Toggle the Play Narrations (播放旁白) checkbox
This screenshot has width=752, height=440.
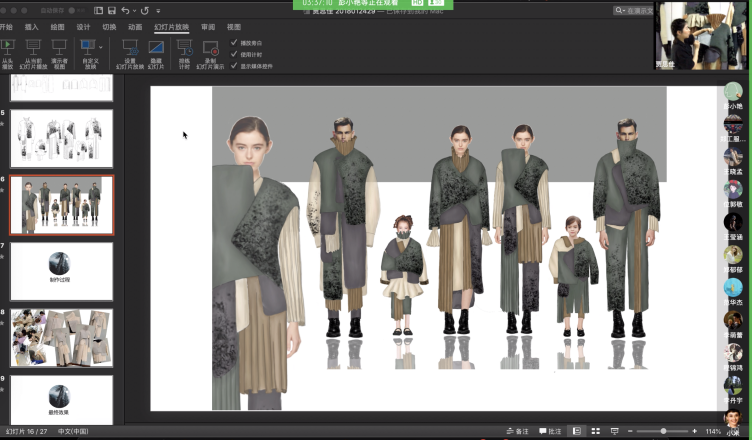(x=234, y=43)
